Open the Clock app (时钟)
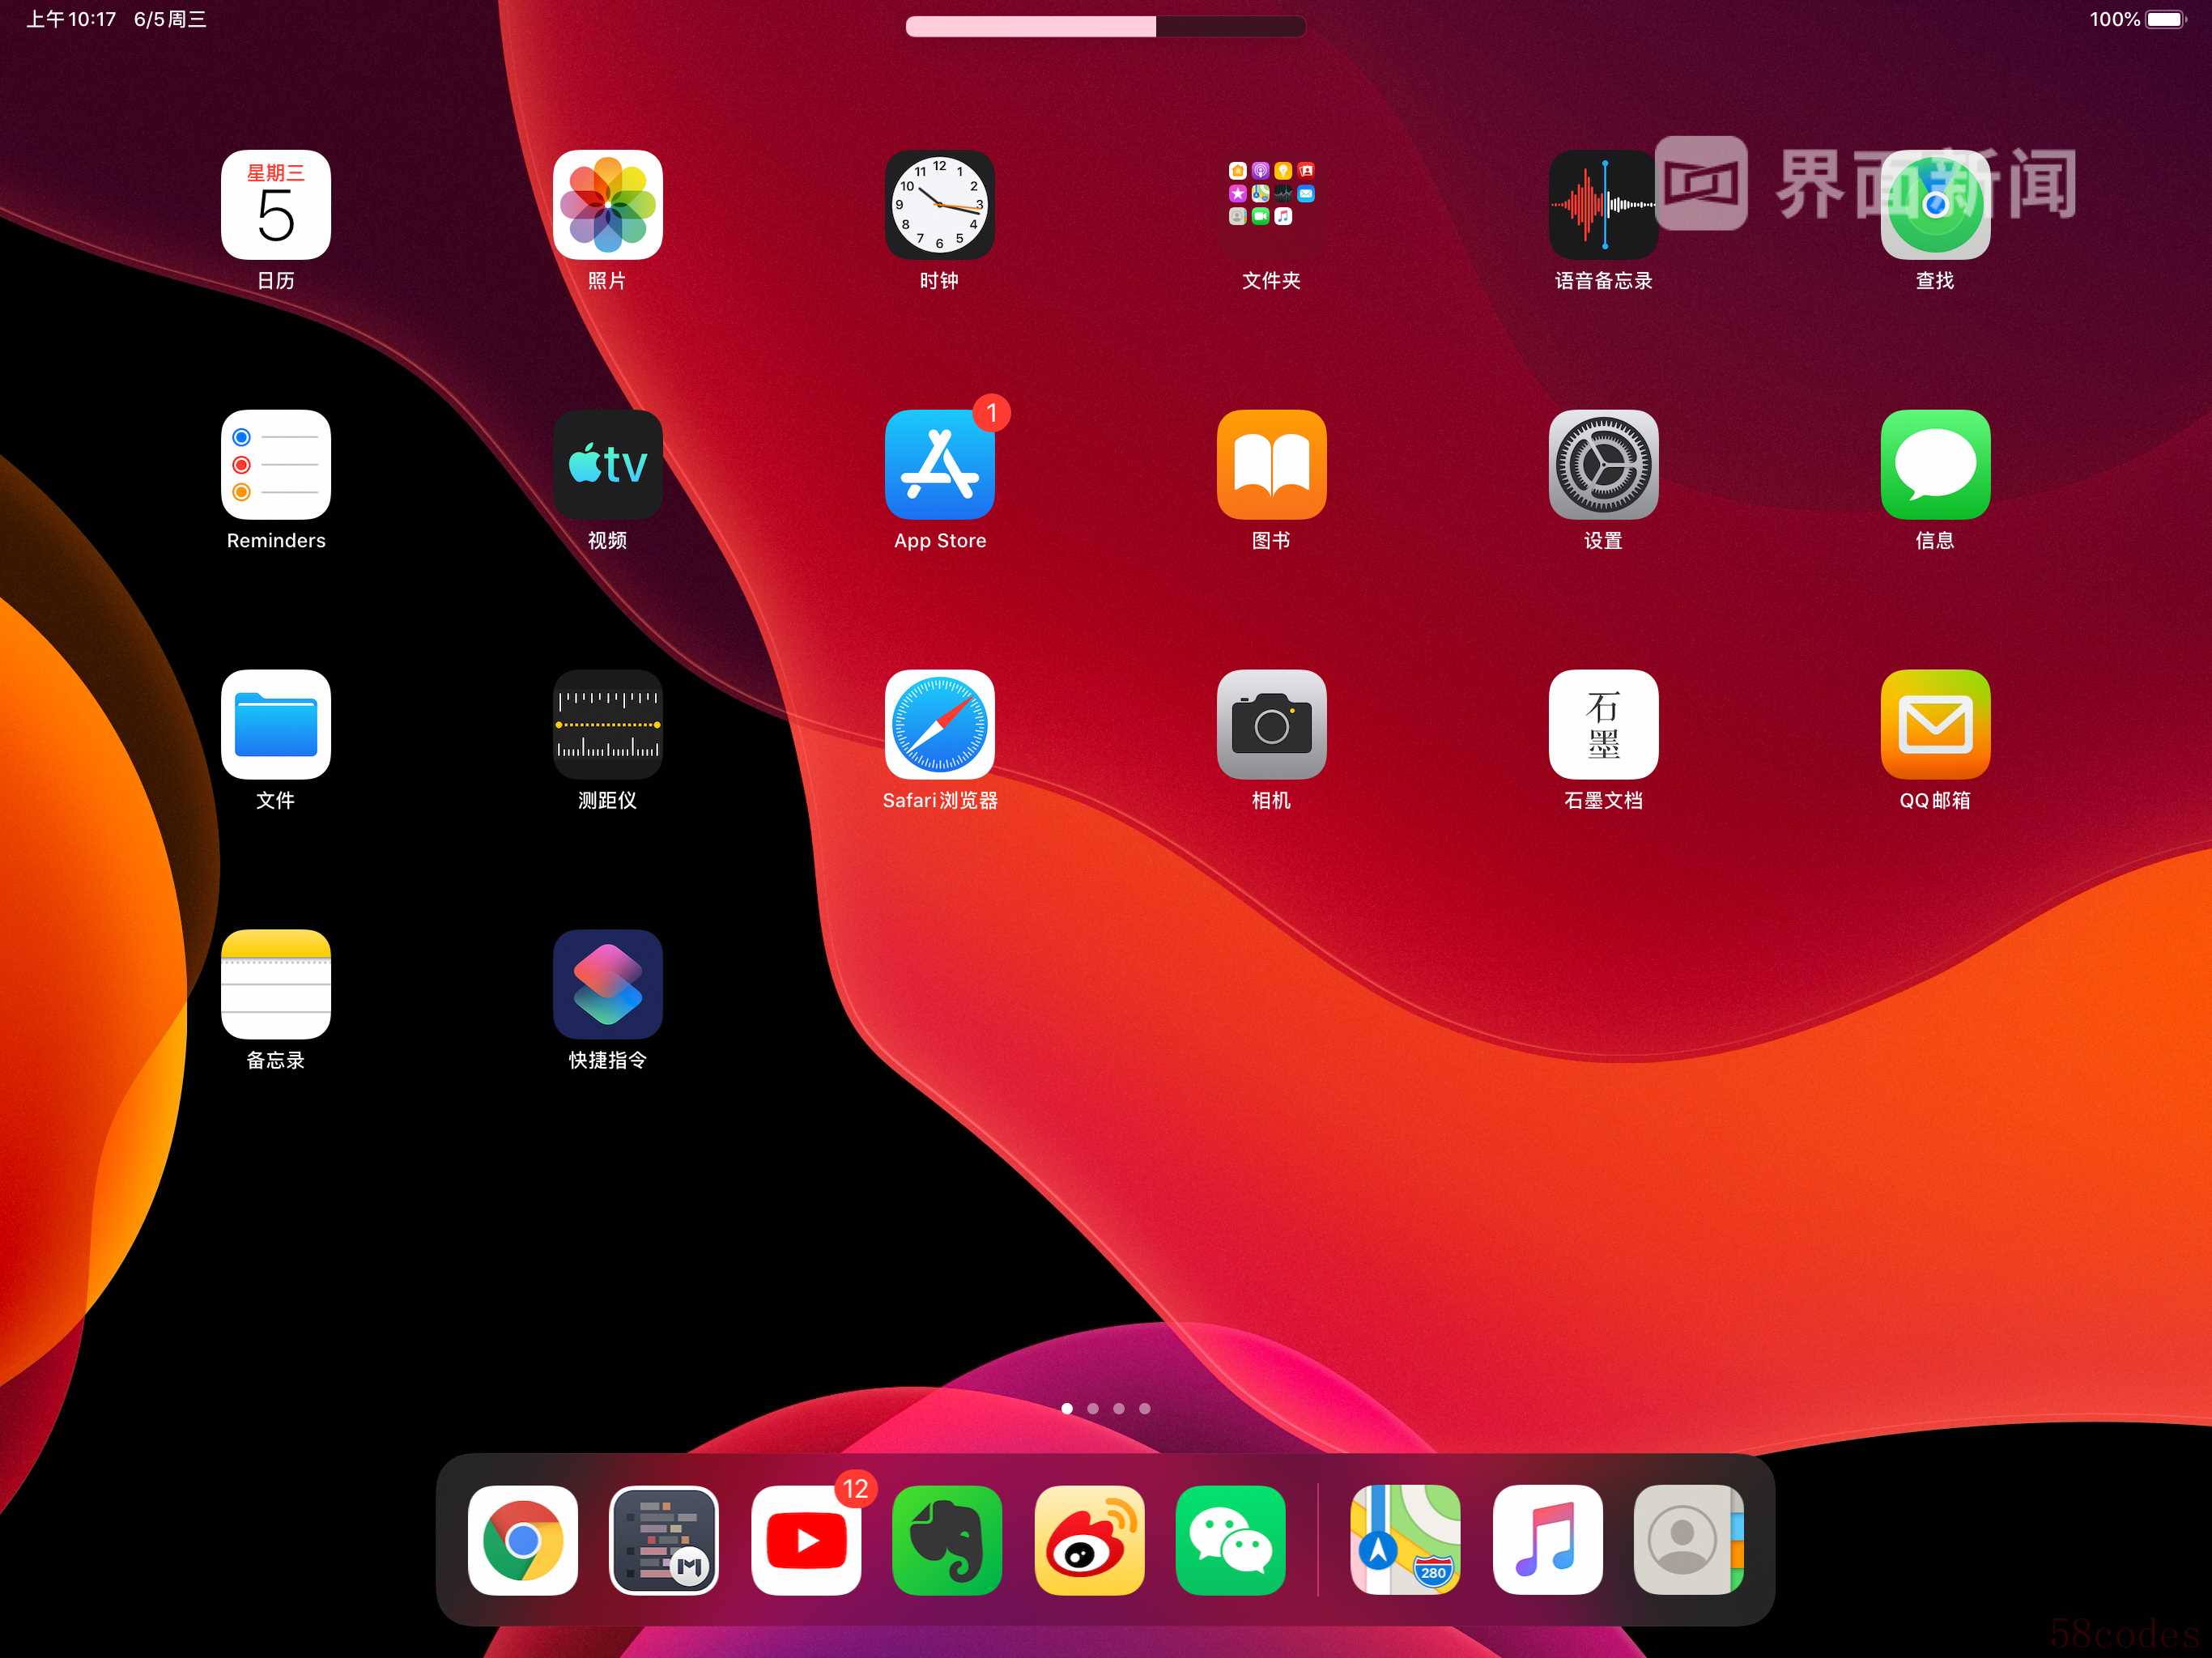 click(x=940, y=205)
